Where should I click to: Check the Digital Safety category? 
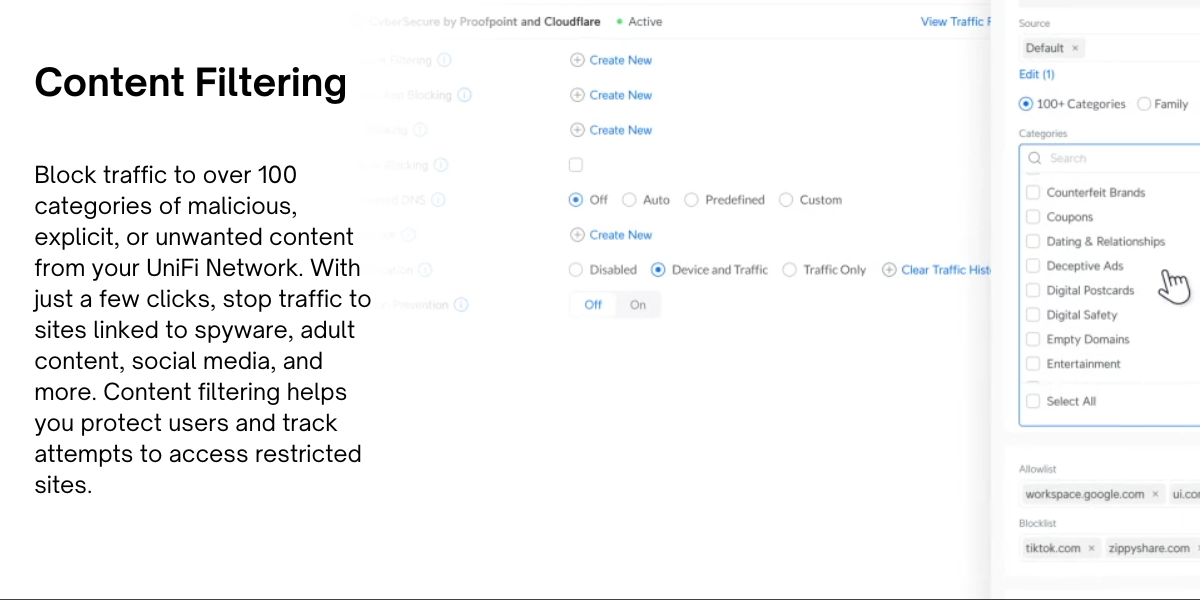click(x=1033, y=315)
